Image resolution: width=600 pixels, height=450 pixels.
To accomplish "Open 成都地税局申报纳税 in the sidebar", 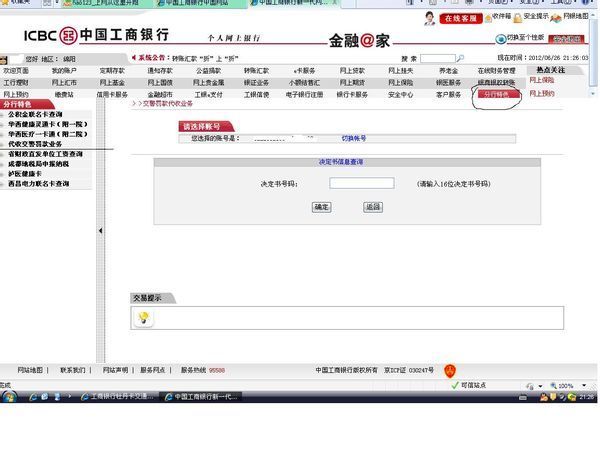I will point(38,164).
